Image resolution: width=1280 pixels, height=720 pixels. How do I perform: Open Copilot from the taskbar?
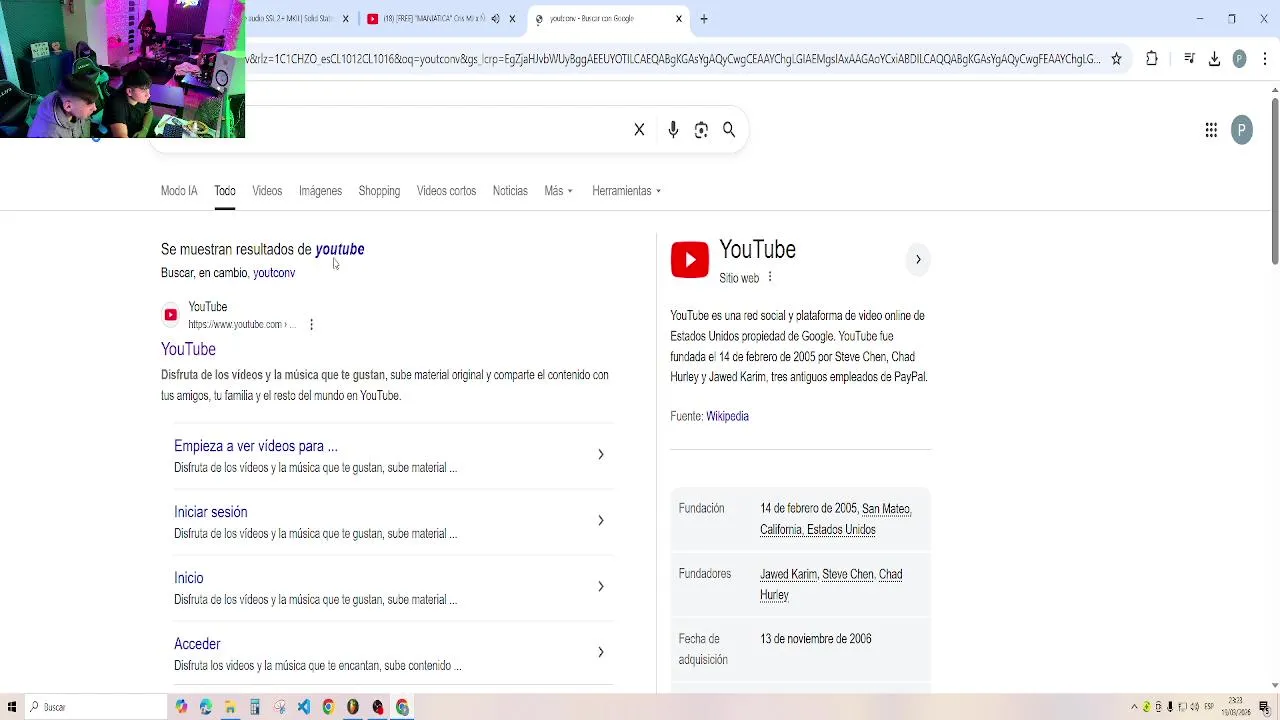(181, 707)
